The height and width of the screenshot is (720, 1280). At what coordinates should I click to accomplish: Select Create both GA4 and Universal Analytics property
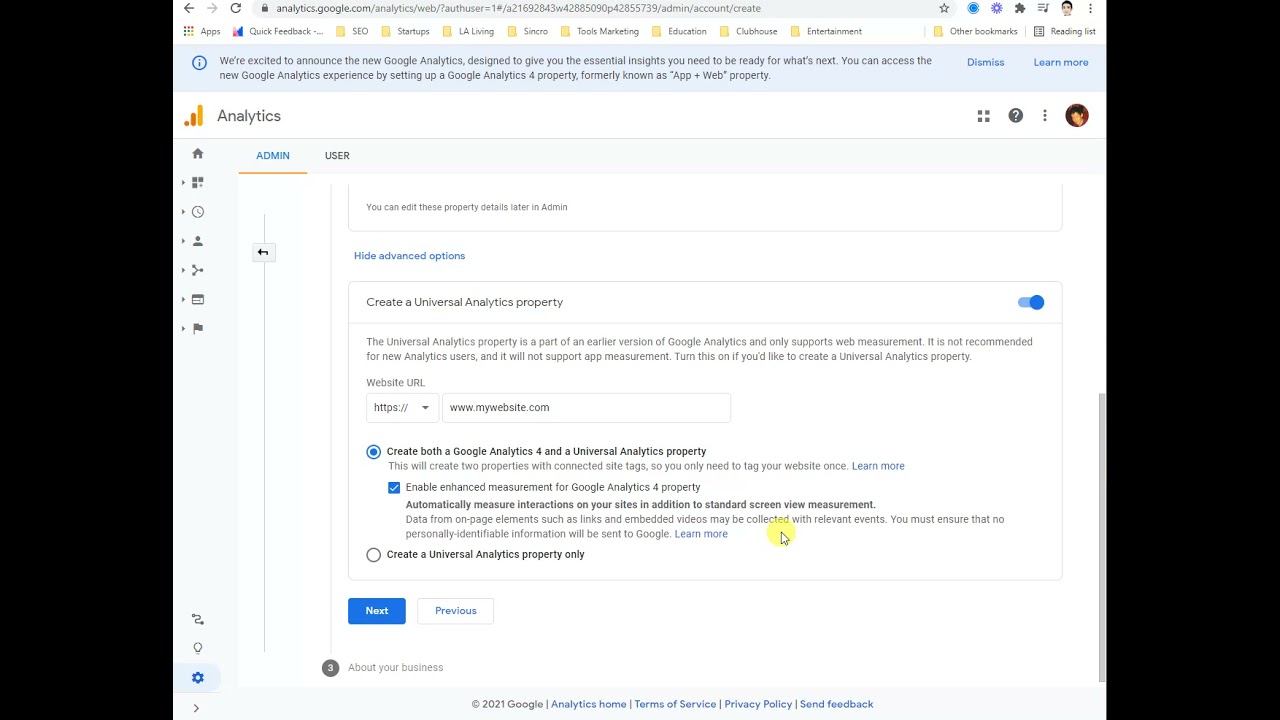pos(373,452)
